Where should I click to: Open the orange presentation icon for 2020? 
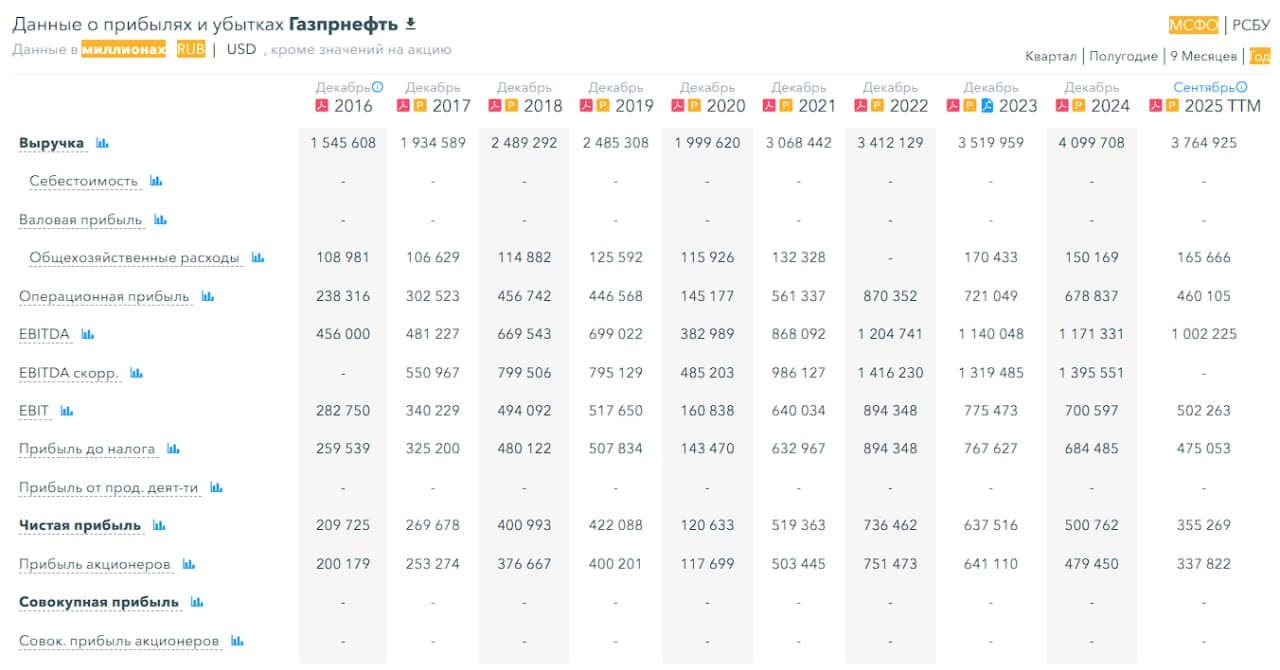tap(694, 106)
